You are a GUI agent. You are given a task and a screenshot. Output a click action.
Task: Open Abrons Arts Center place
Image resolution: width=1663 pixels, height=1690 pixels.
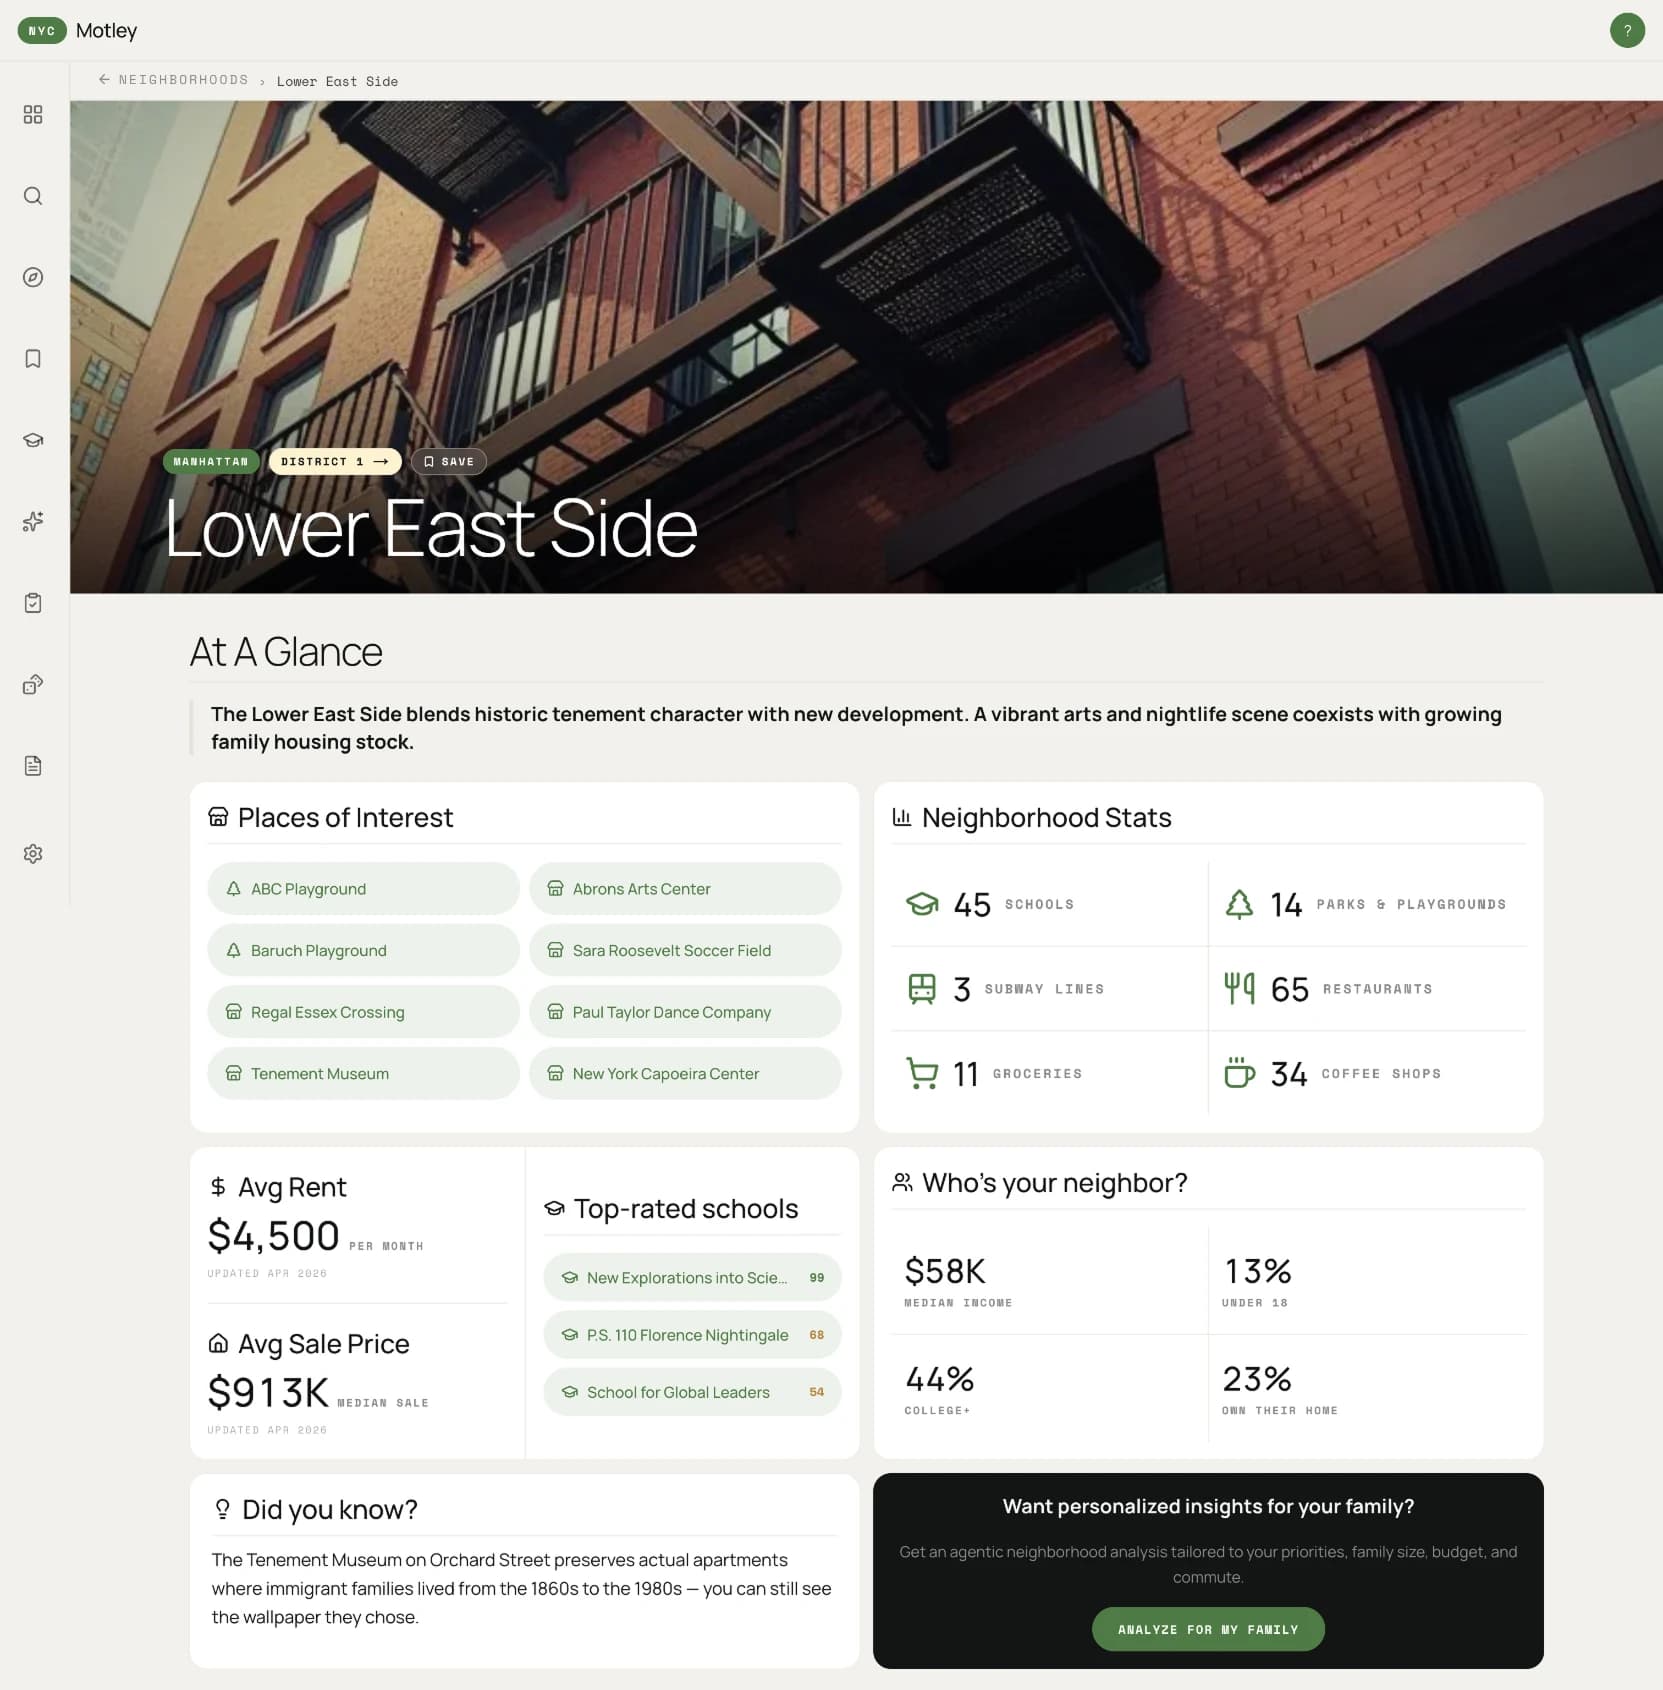point(685,889)
